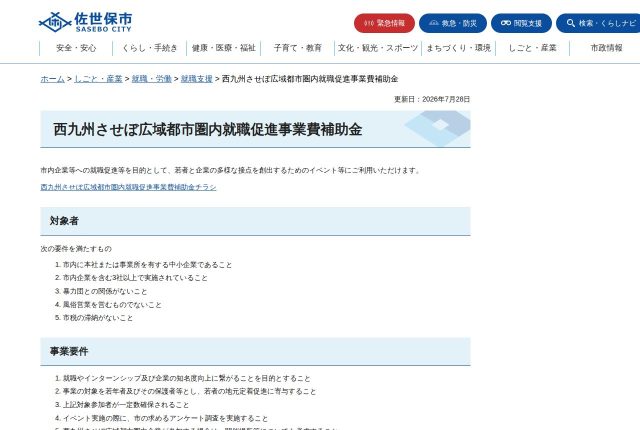Click the page title 西九州させぼ広域都市圏内就職促進事業費補助金
This screenshot has height=430, width=640.
[208, 129]
